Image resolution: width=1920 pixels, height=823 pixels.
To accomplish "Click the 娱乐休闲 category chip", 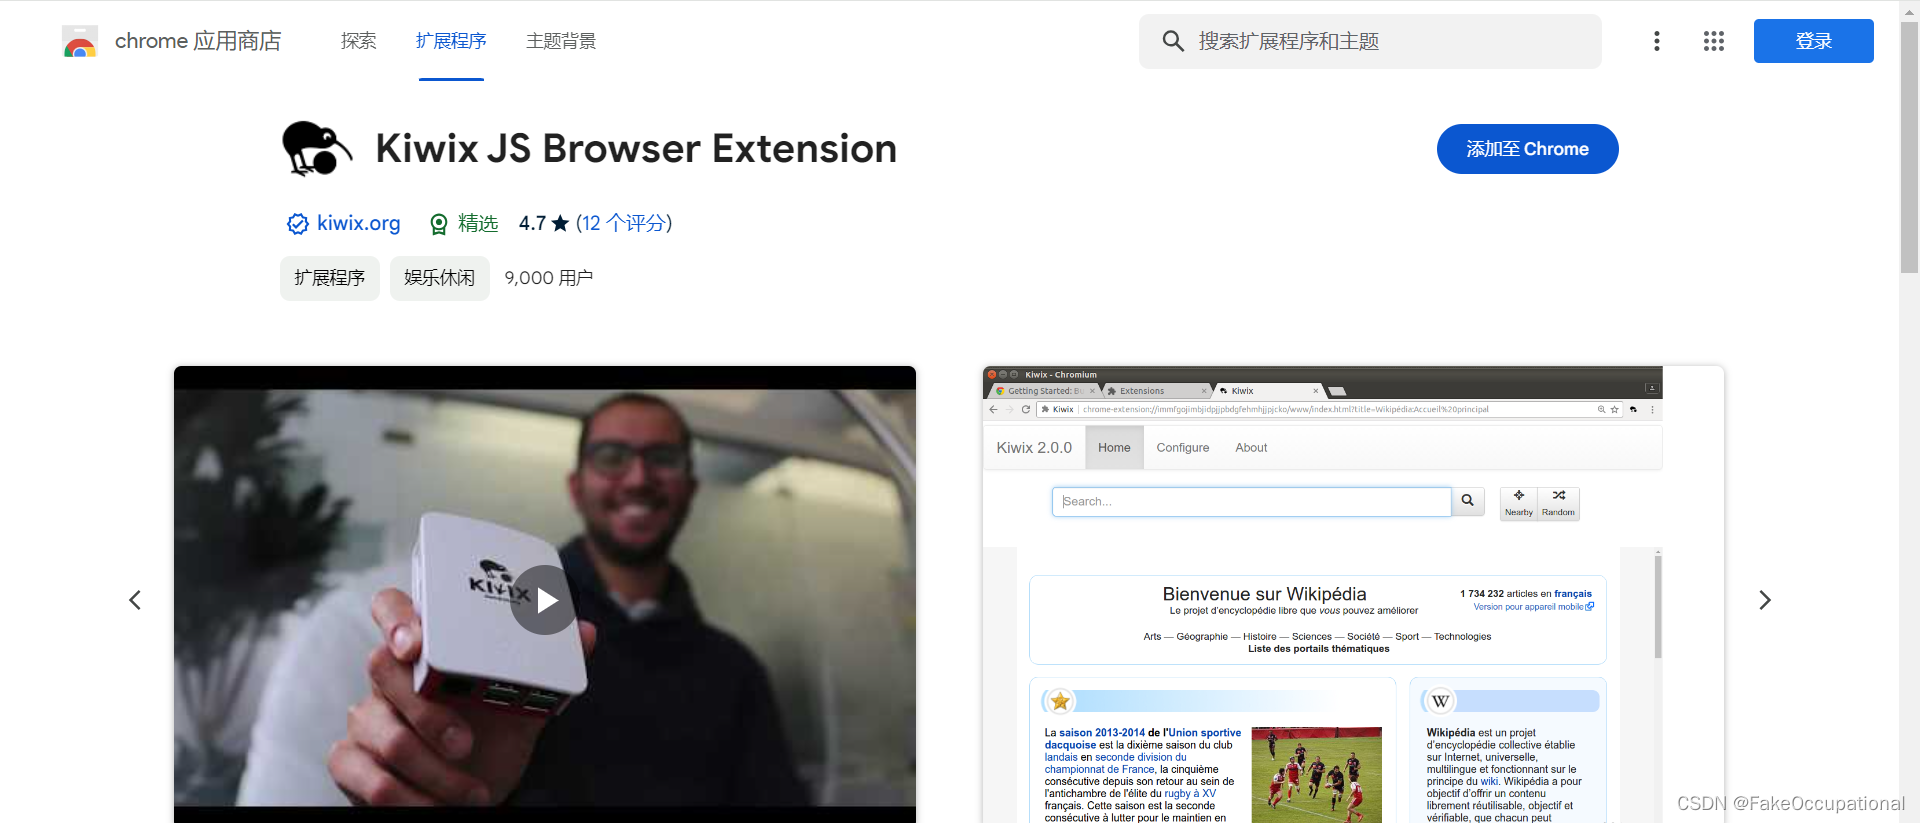I will [440, 278].
